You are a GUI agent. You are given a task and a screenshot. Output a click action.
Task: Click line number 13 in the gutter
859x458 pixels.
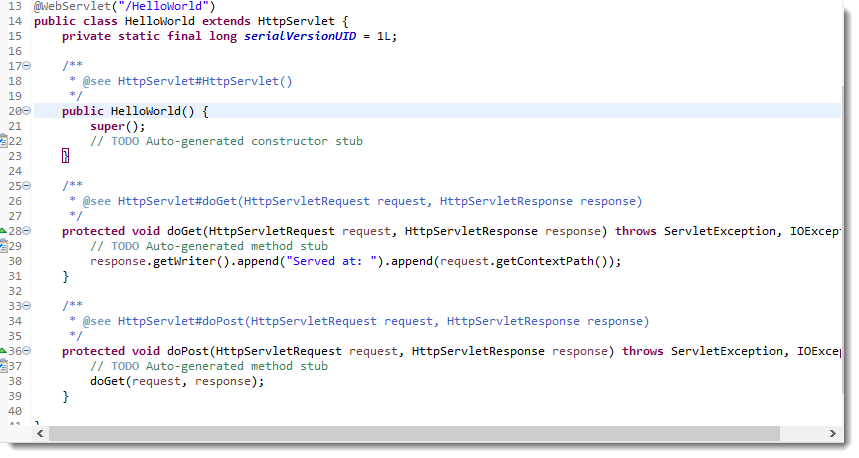pos(15,7)
